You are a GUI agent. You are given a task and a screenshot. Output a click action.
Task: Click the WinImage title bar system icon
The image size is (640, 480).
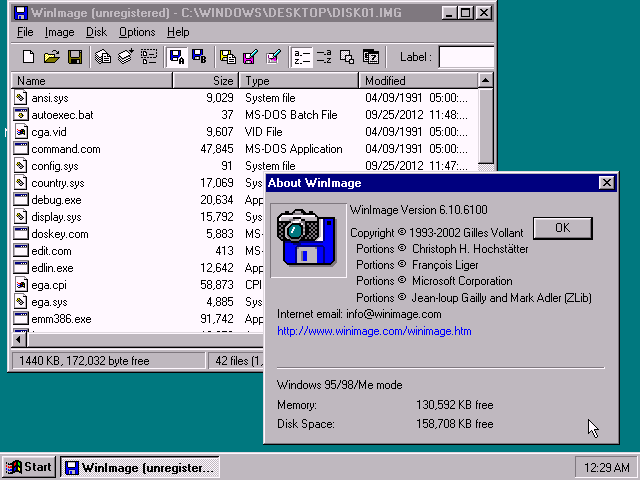click(x=21, y=13)
